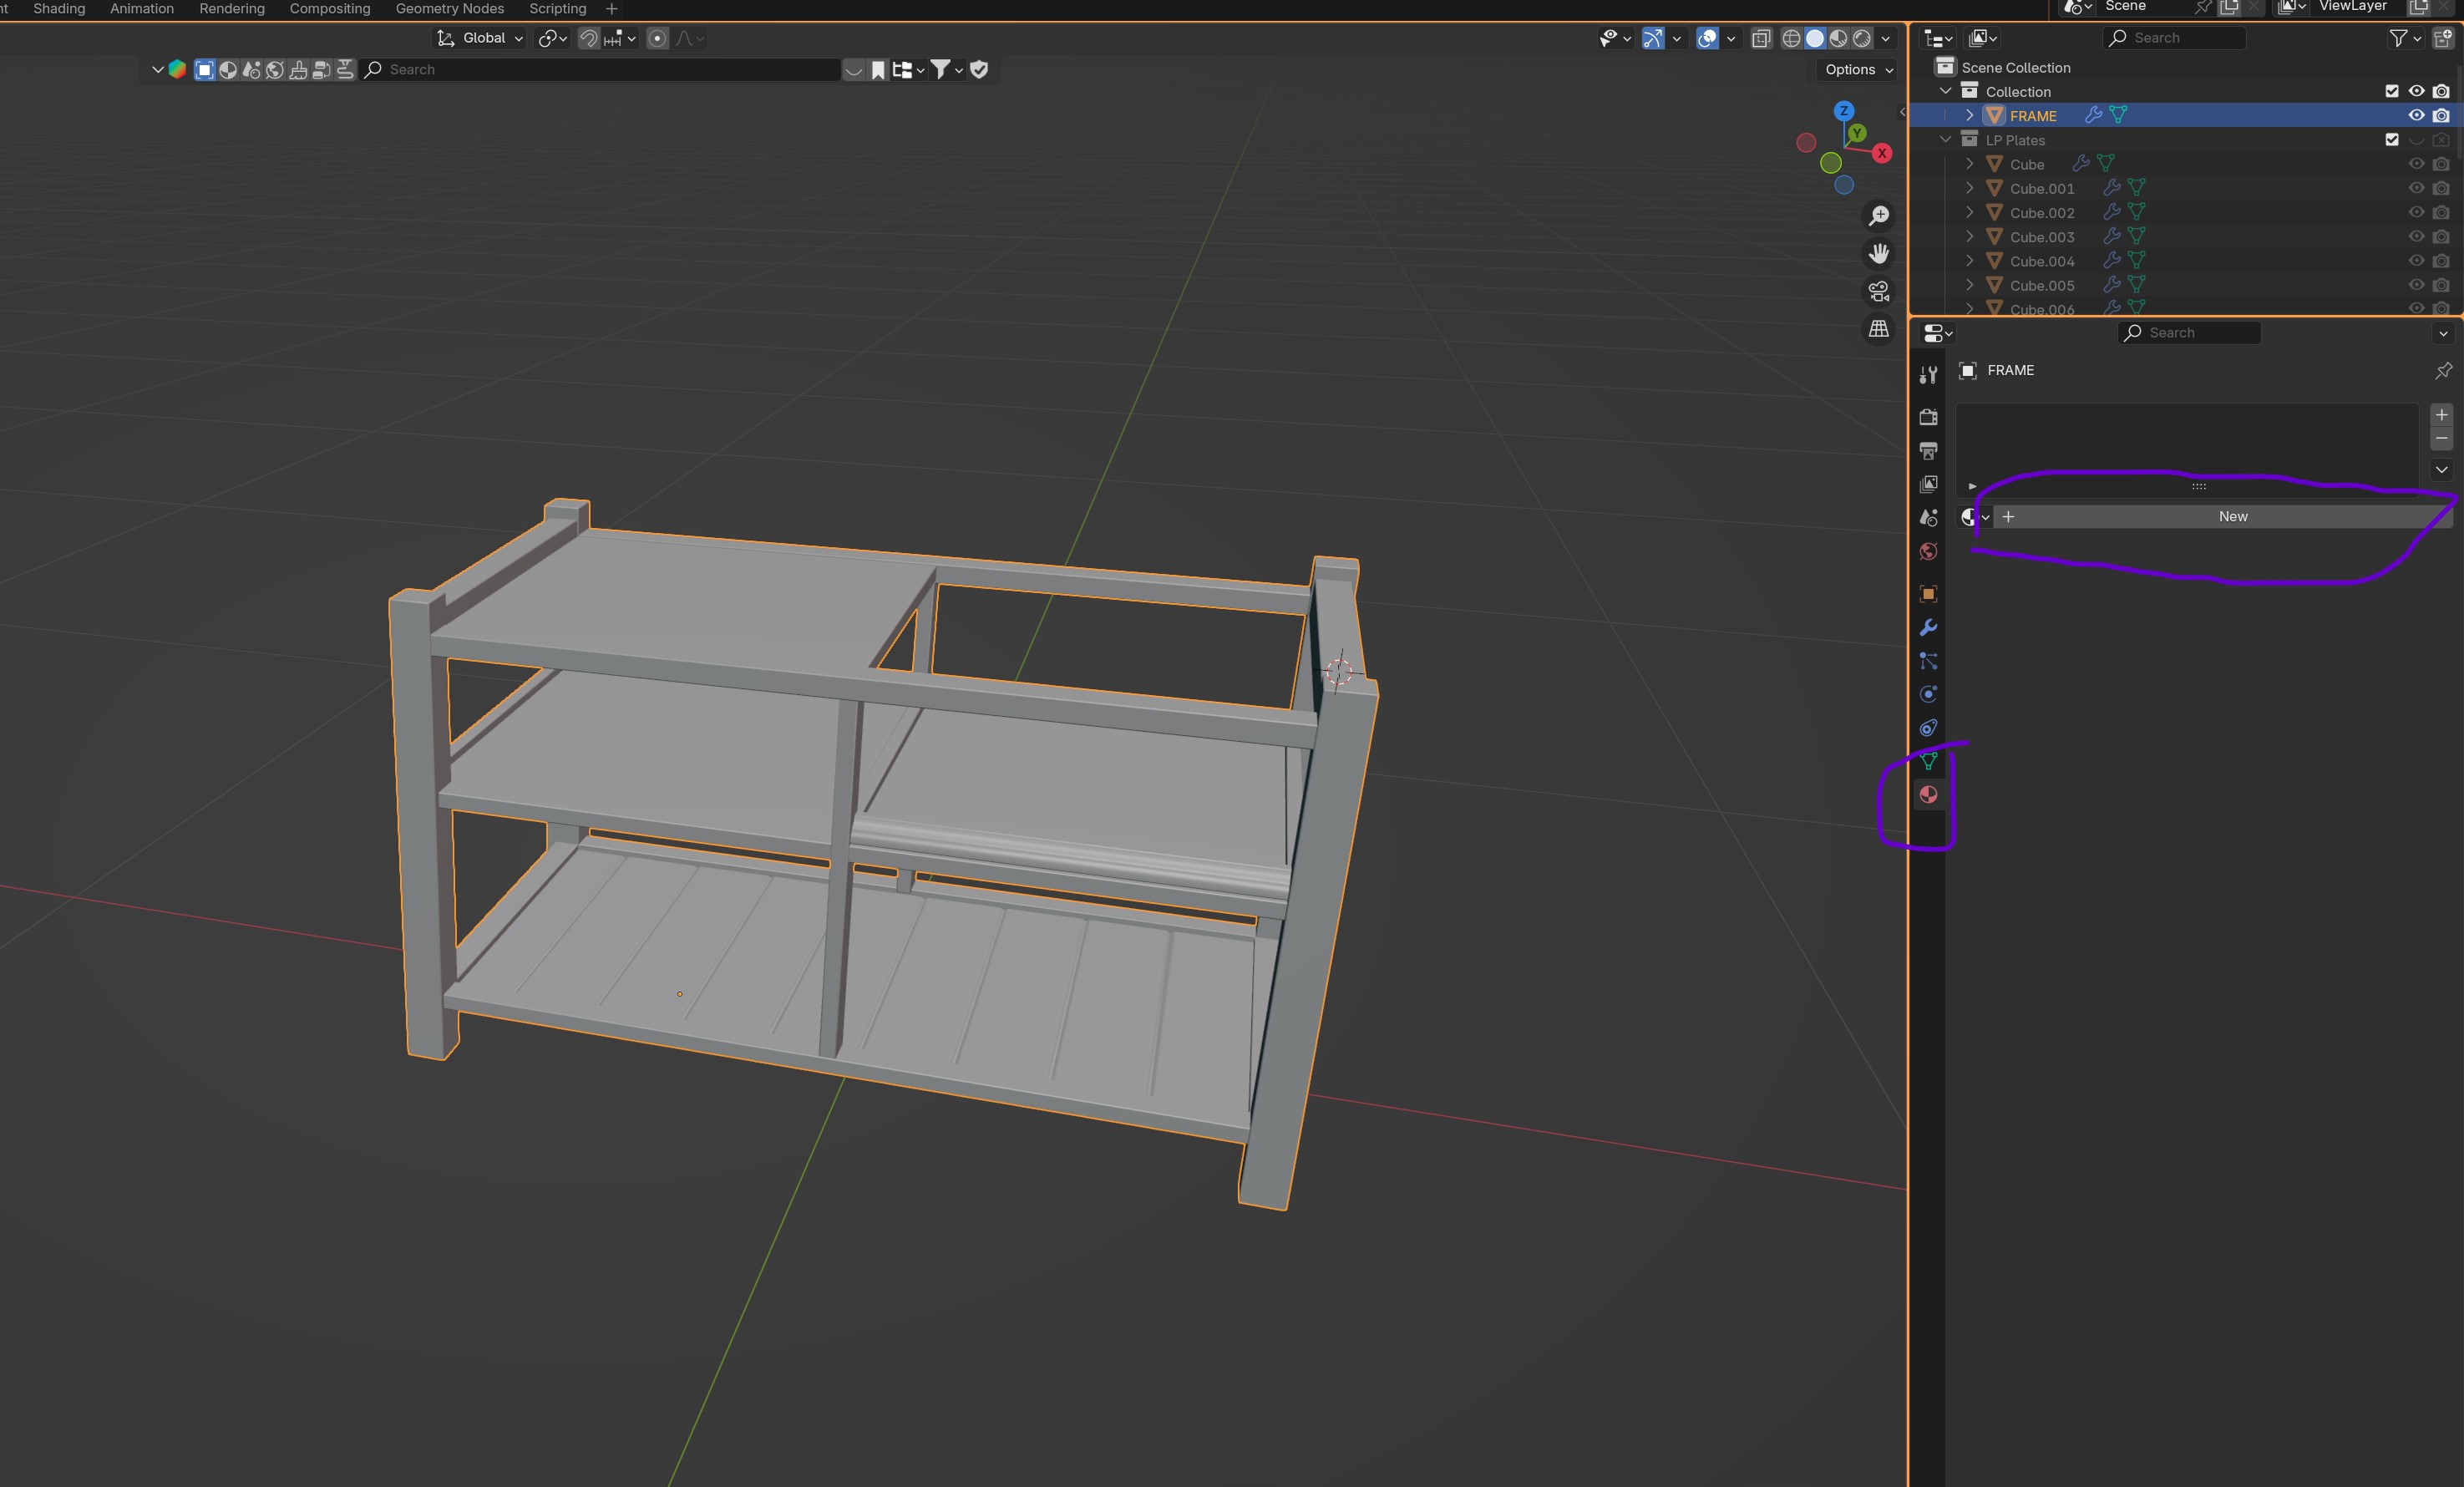
Task: Switch to wireframe viewport shading
Action: [x=1791, y=38]
